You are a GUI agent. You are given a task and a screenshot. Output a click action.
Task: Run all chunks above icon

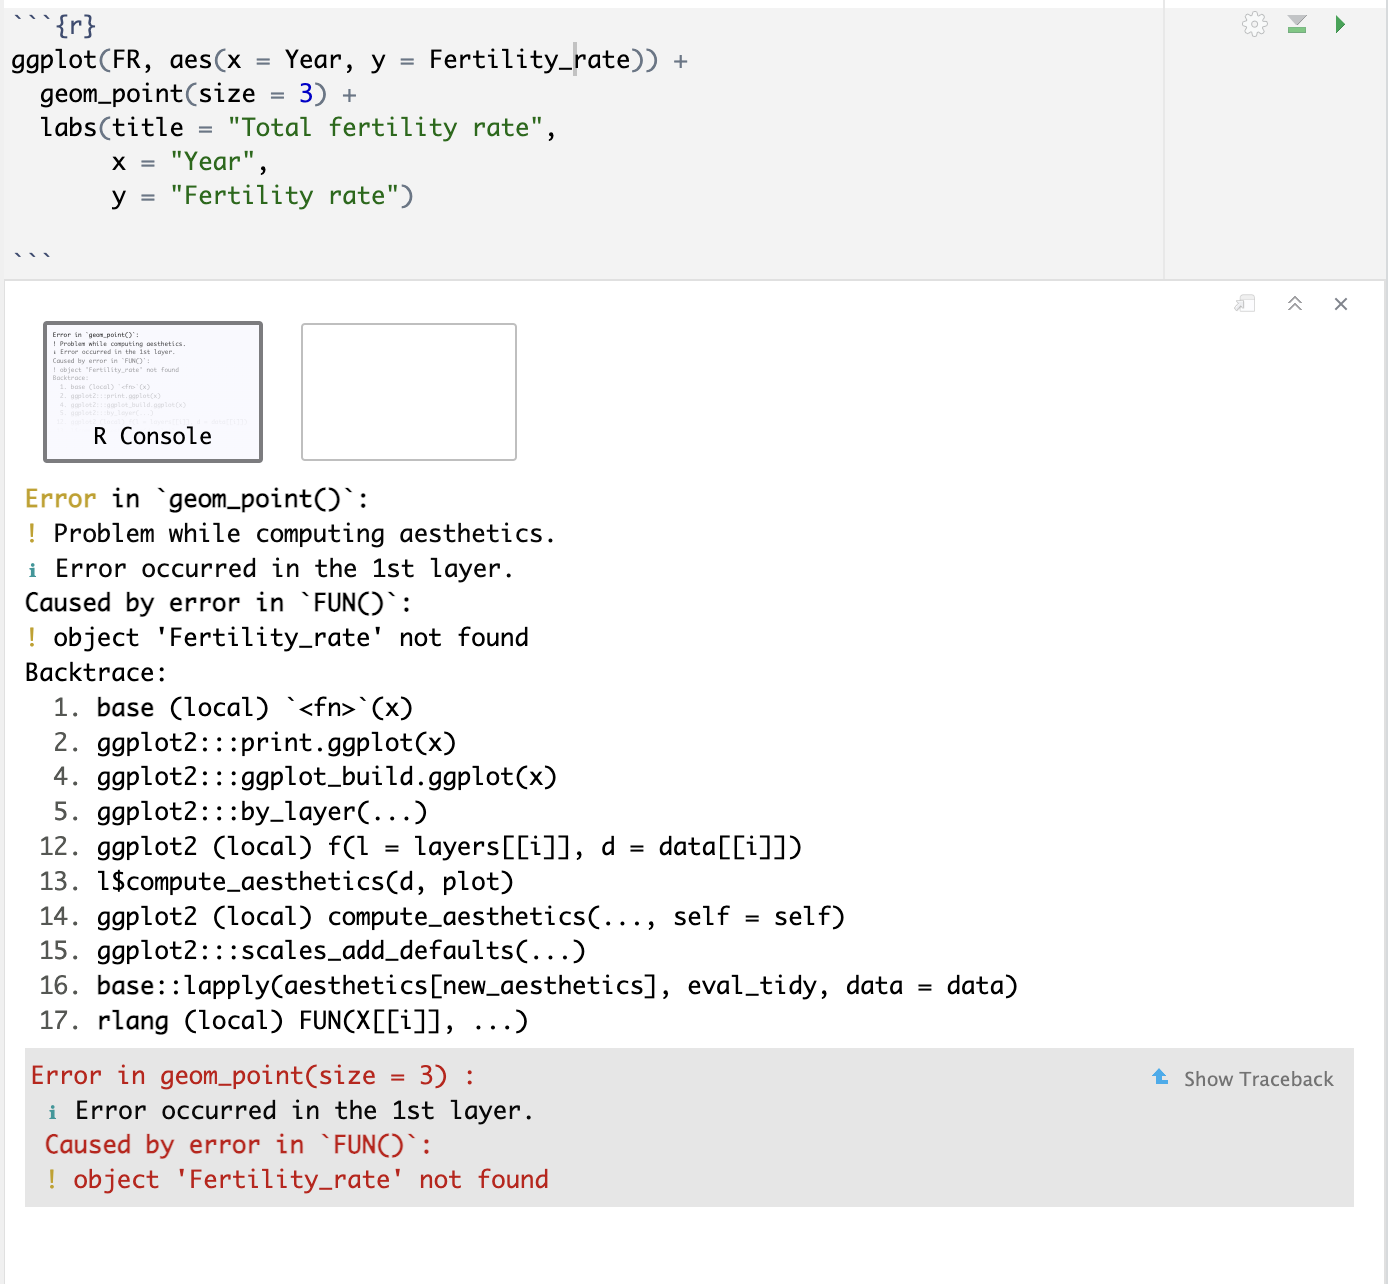[x=1297, y=24]
